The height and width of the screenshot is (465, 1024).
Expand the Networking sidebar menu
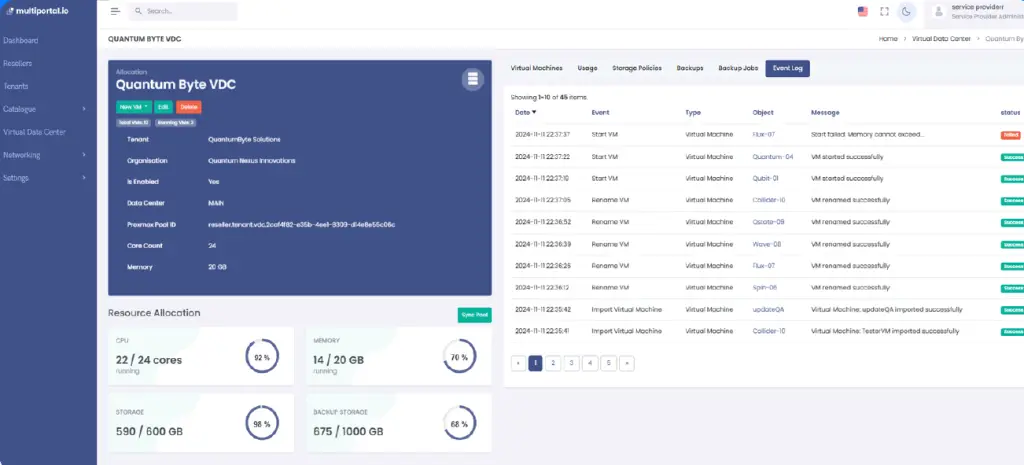click(x=44, y=155)
